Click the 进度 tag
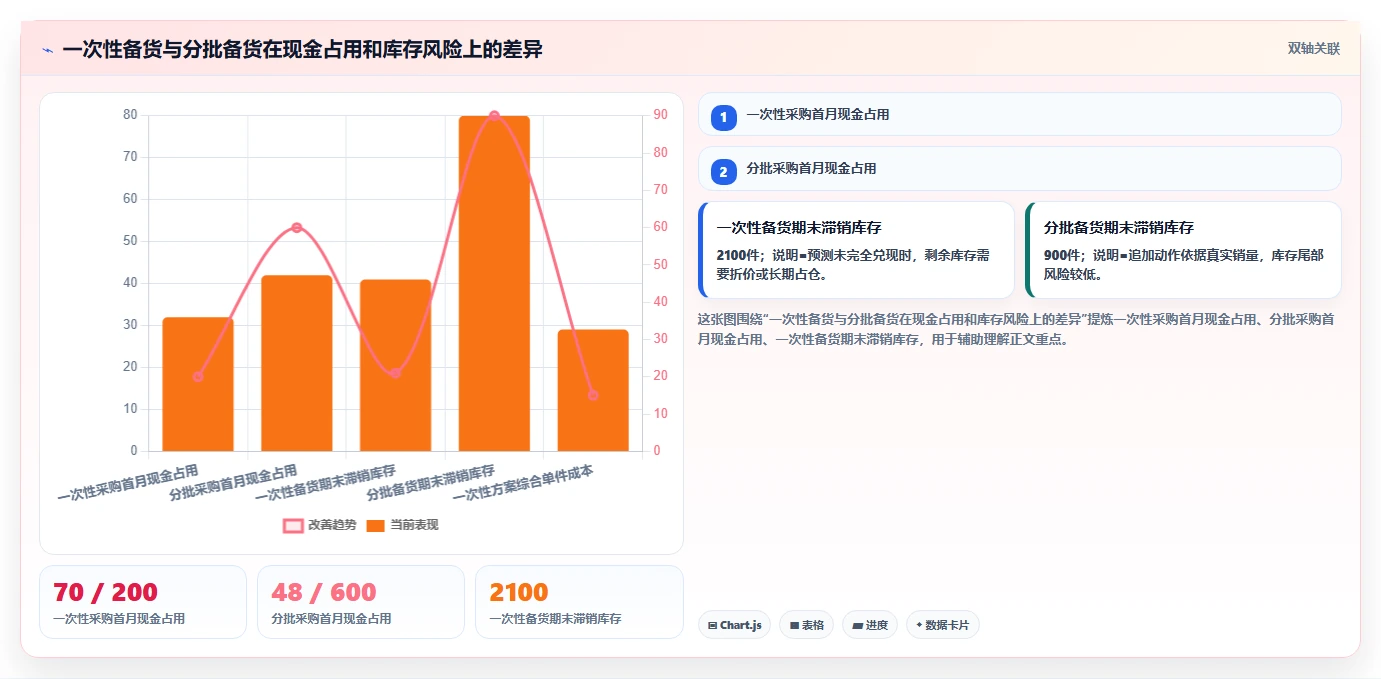This screenshot has width=1381, height=679. 870,625
